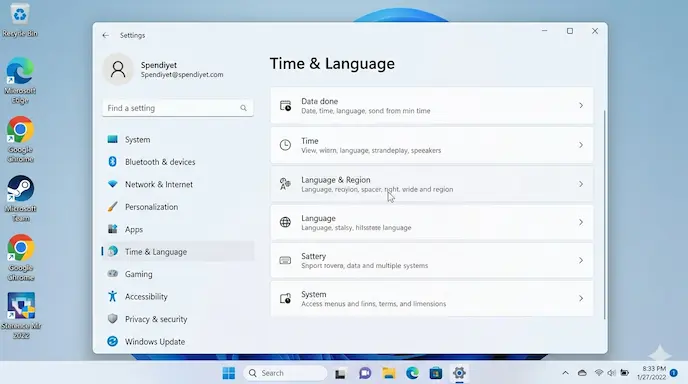
Task: Open Bluetooth & devices category
Action: (160, 162)
